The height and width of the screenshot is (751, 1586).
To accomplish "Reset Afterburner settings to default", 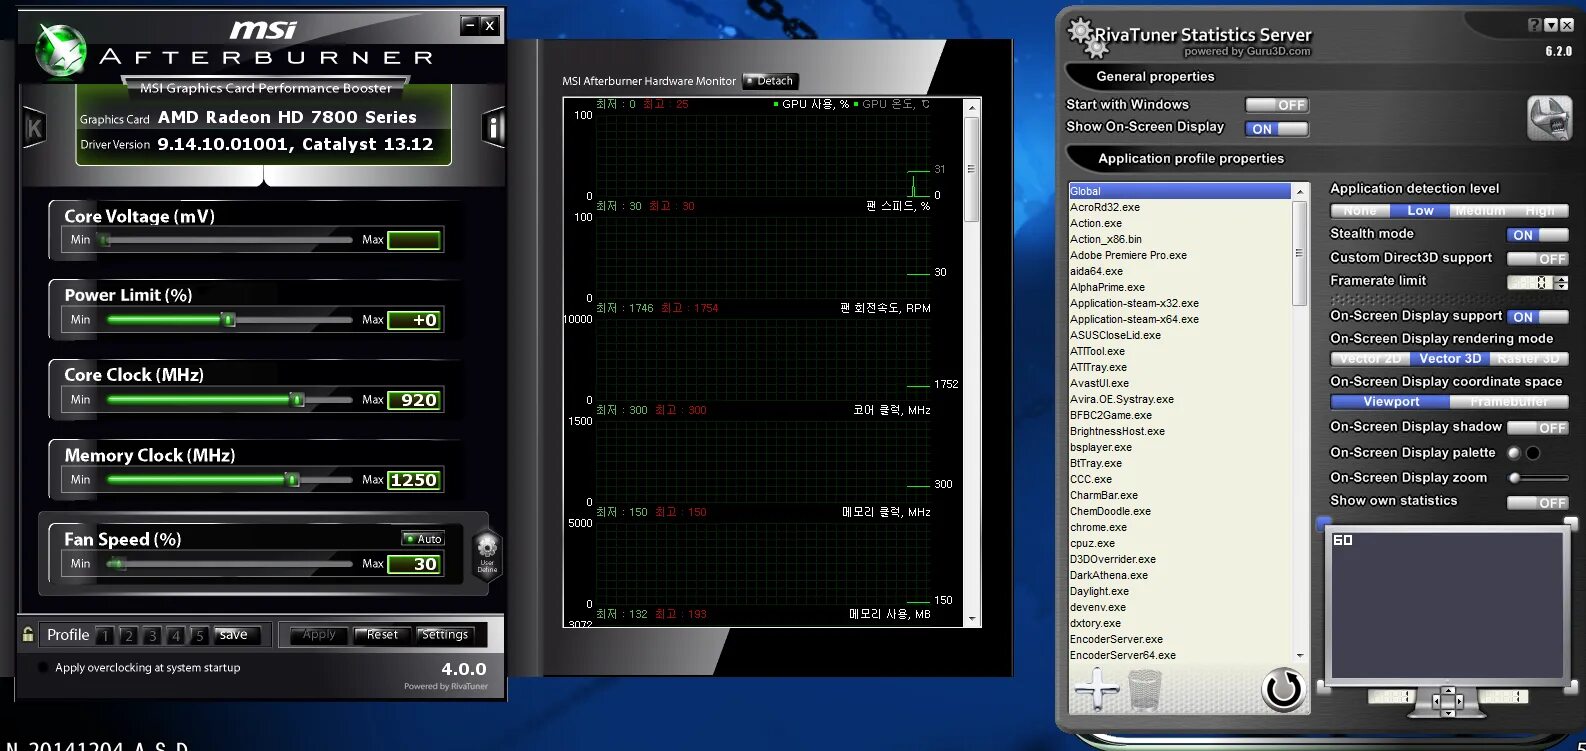I will (382, 635).
